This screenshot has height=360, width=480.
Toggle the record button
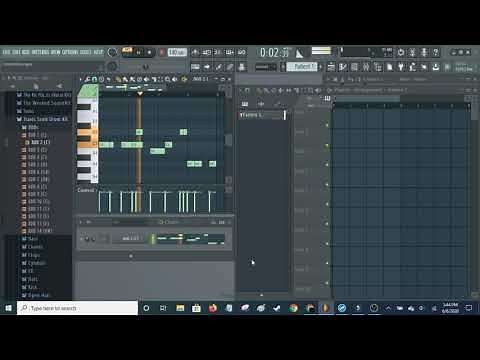pyautogui.click(x=162, y=52)
